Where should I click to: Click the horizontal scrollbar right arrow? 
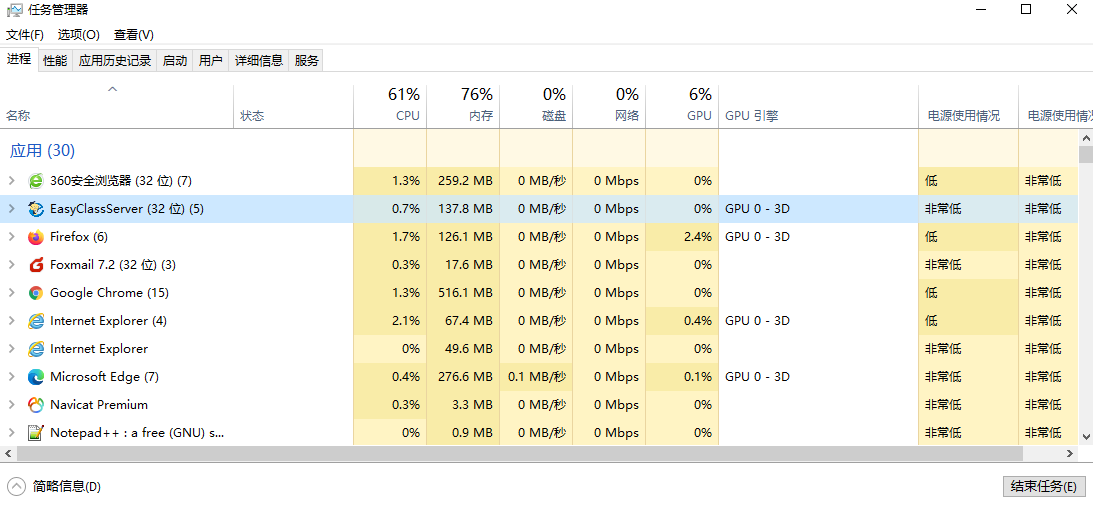(x=1071, y=453)
